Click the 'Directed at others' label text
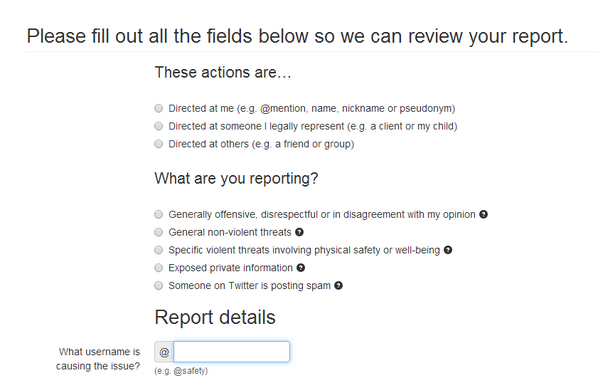Image resolution: width=598 pixels, height=383 pixels. point(261,144)
